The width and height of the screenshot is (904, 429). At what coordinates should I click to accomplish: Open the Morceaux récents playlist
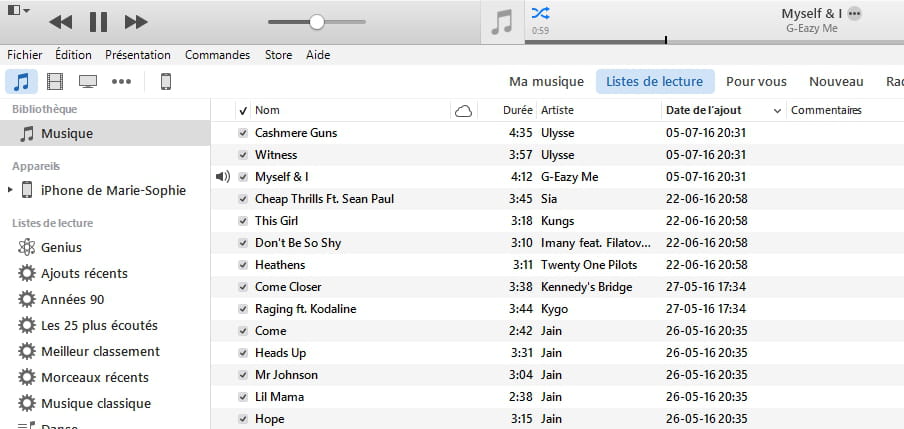pyautogui.click(x=95, y=377)
